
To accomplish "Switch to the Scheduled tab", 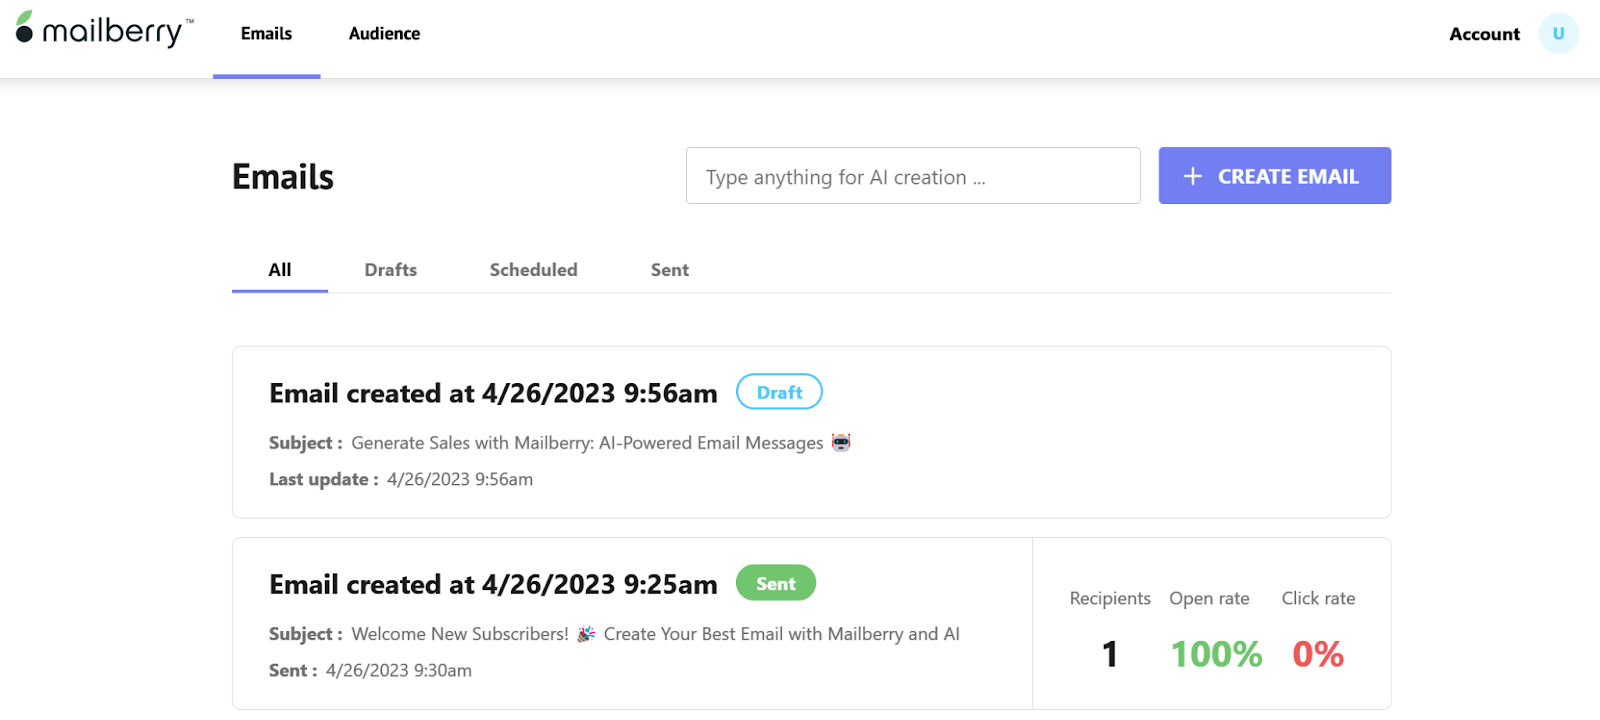I will pyautogui.click(x=533, y=270).
